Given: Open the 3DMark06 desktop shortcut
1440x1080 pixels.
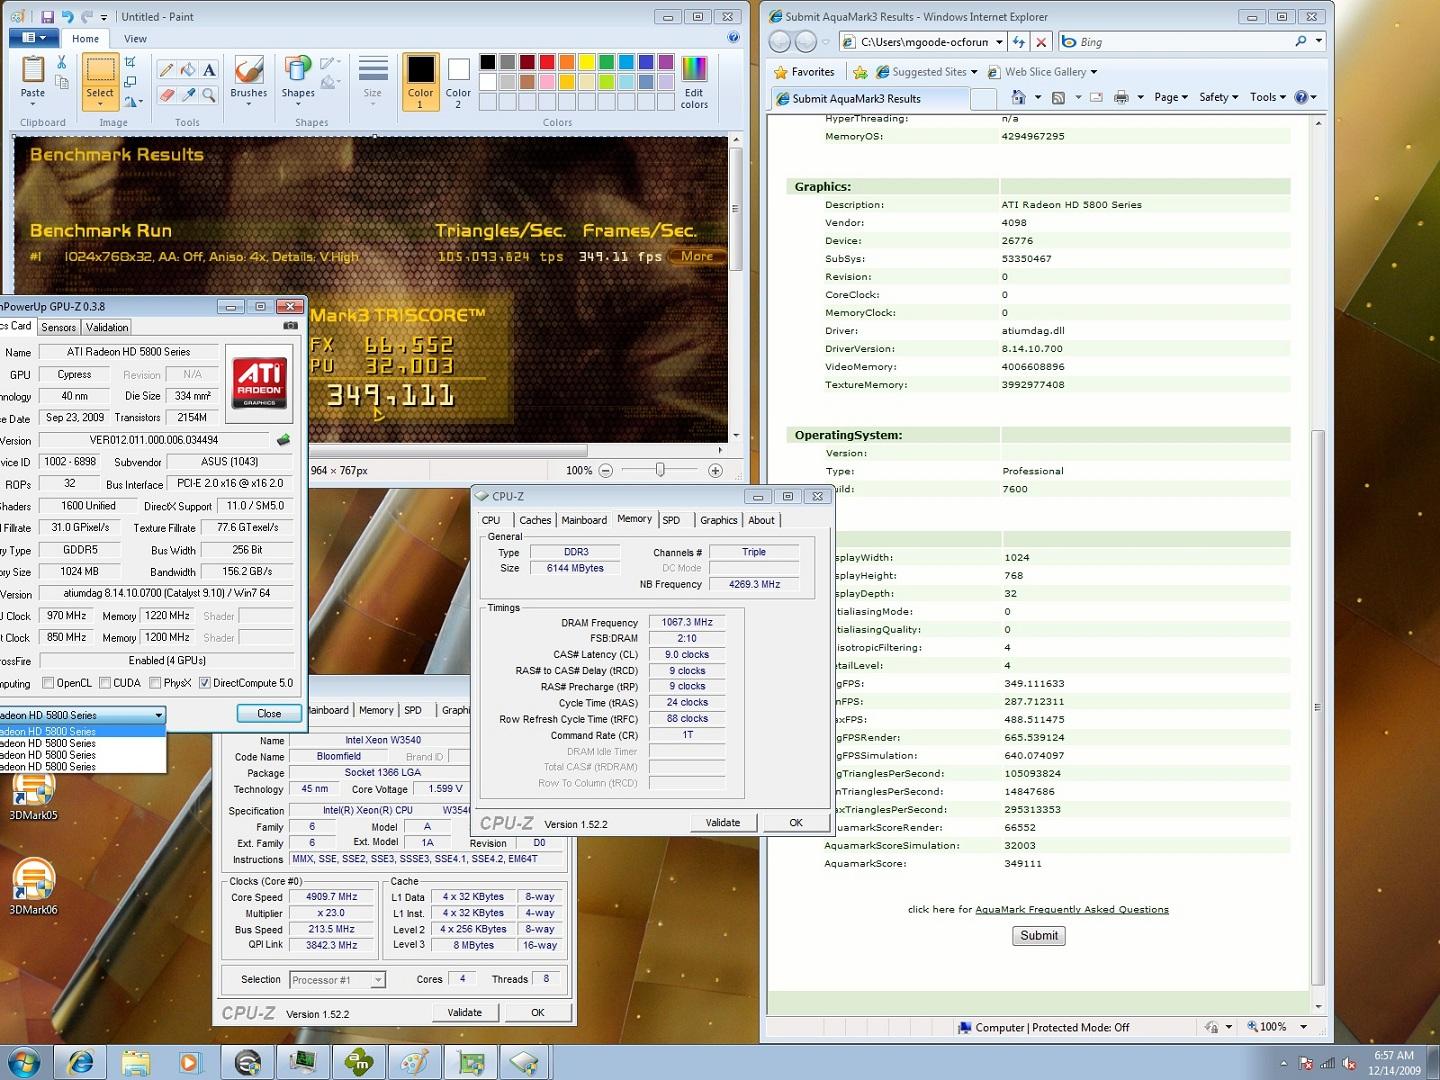Looking at the screenshot, I should (x=33, y=887).
